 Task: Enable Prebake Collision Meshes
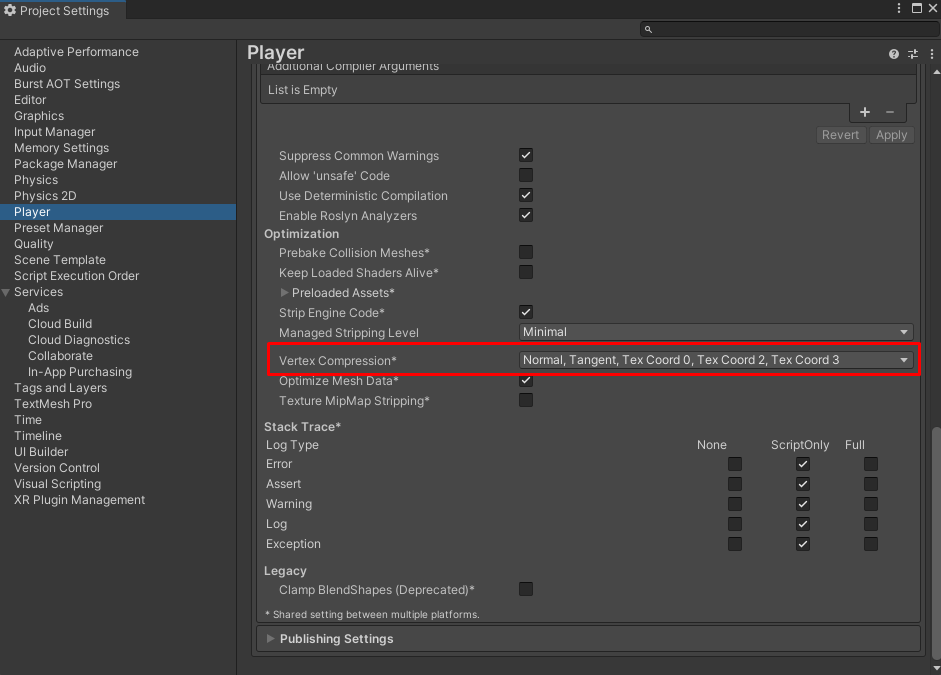526,252
